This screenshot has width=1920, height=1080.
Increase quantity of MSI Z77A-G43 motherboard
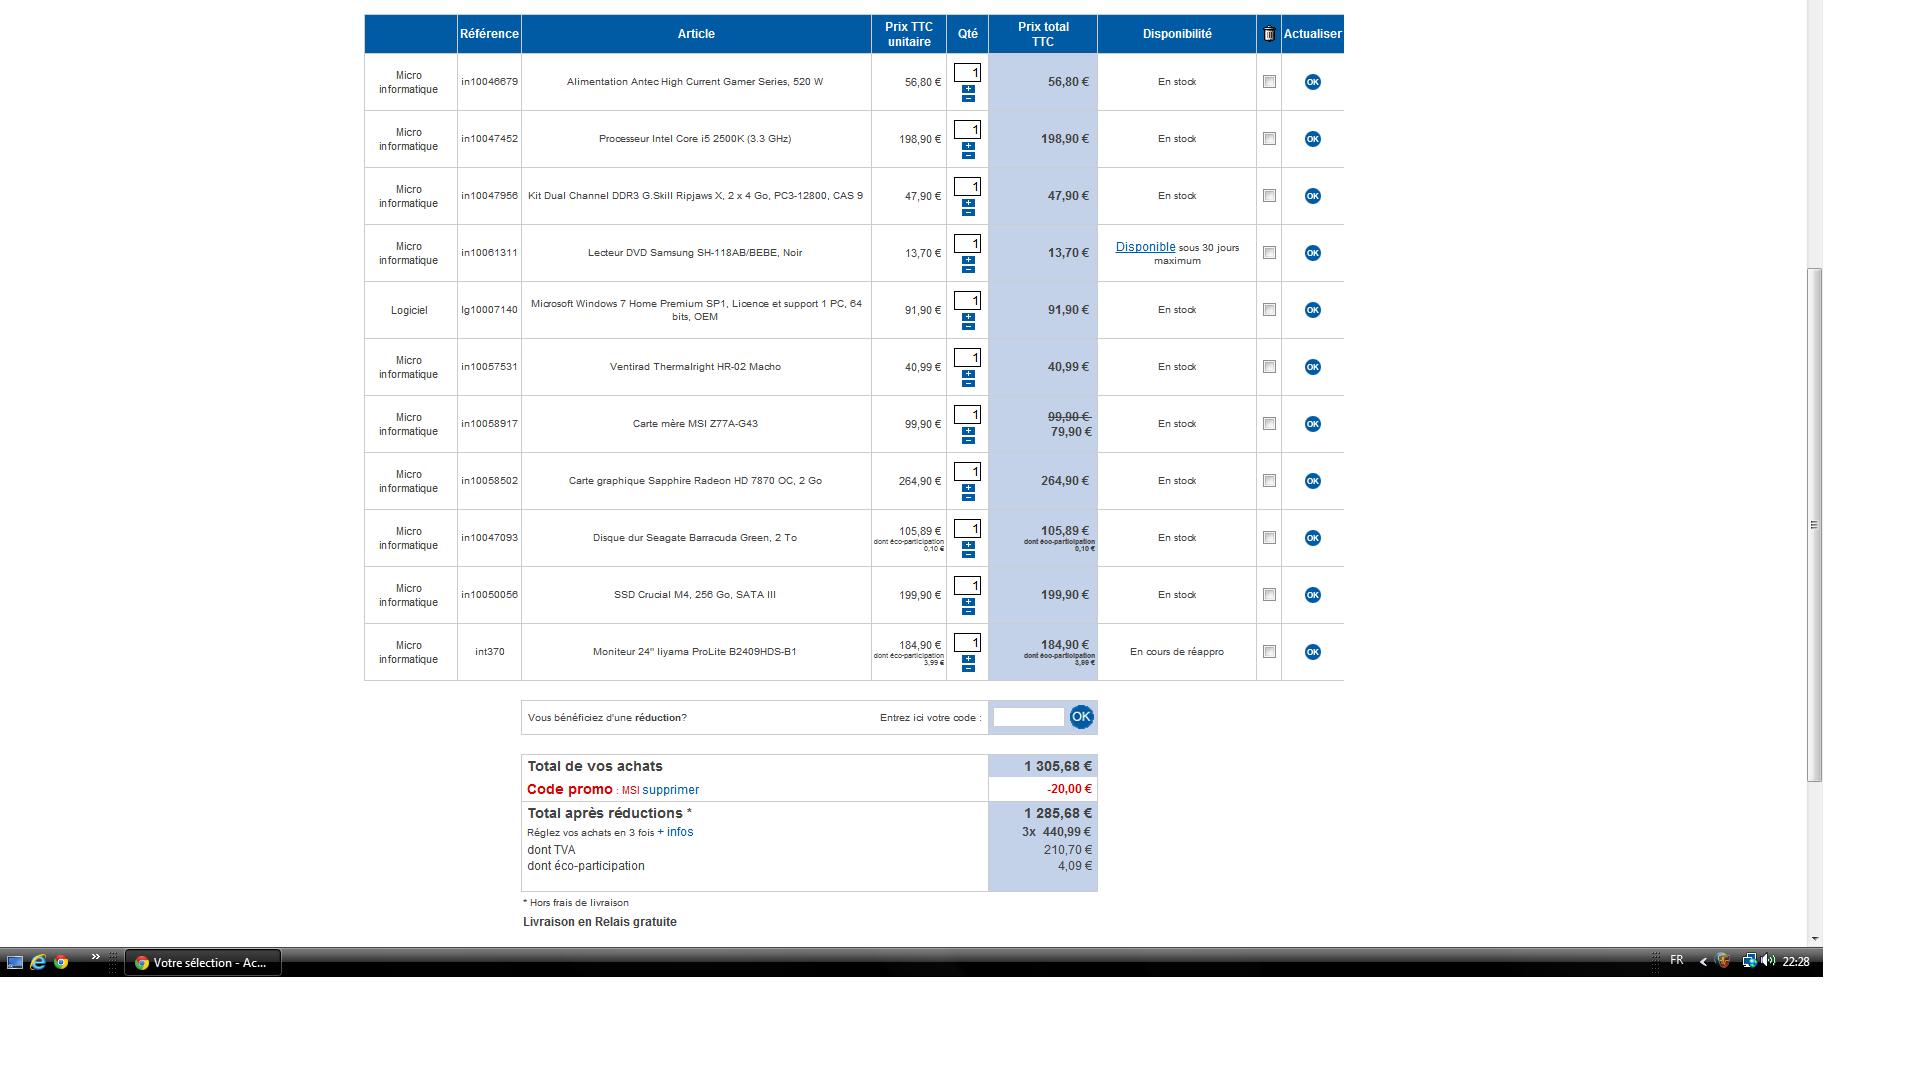point(968,431)
